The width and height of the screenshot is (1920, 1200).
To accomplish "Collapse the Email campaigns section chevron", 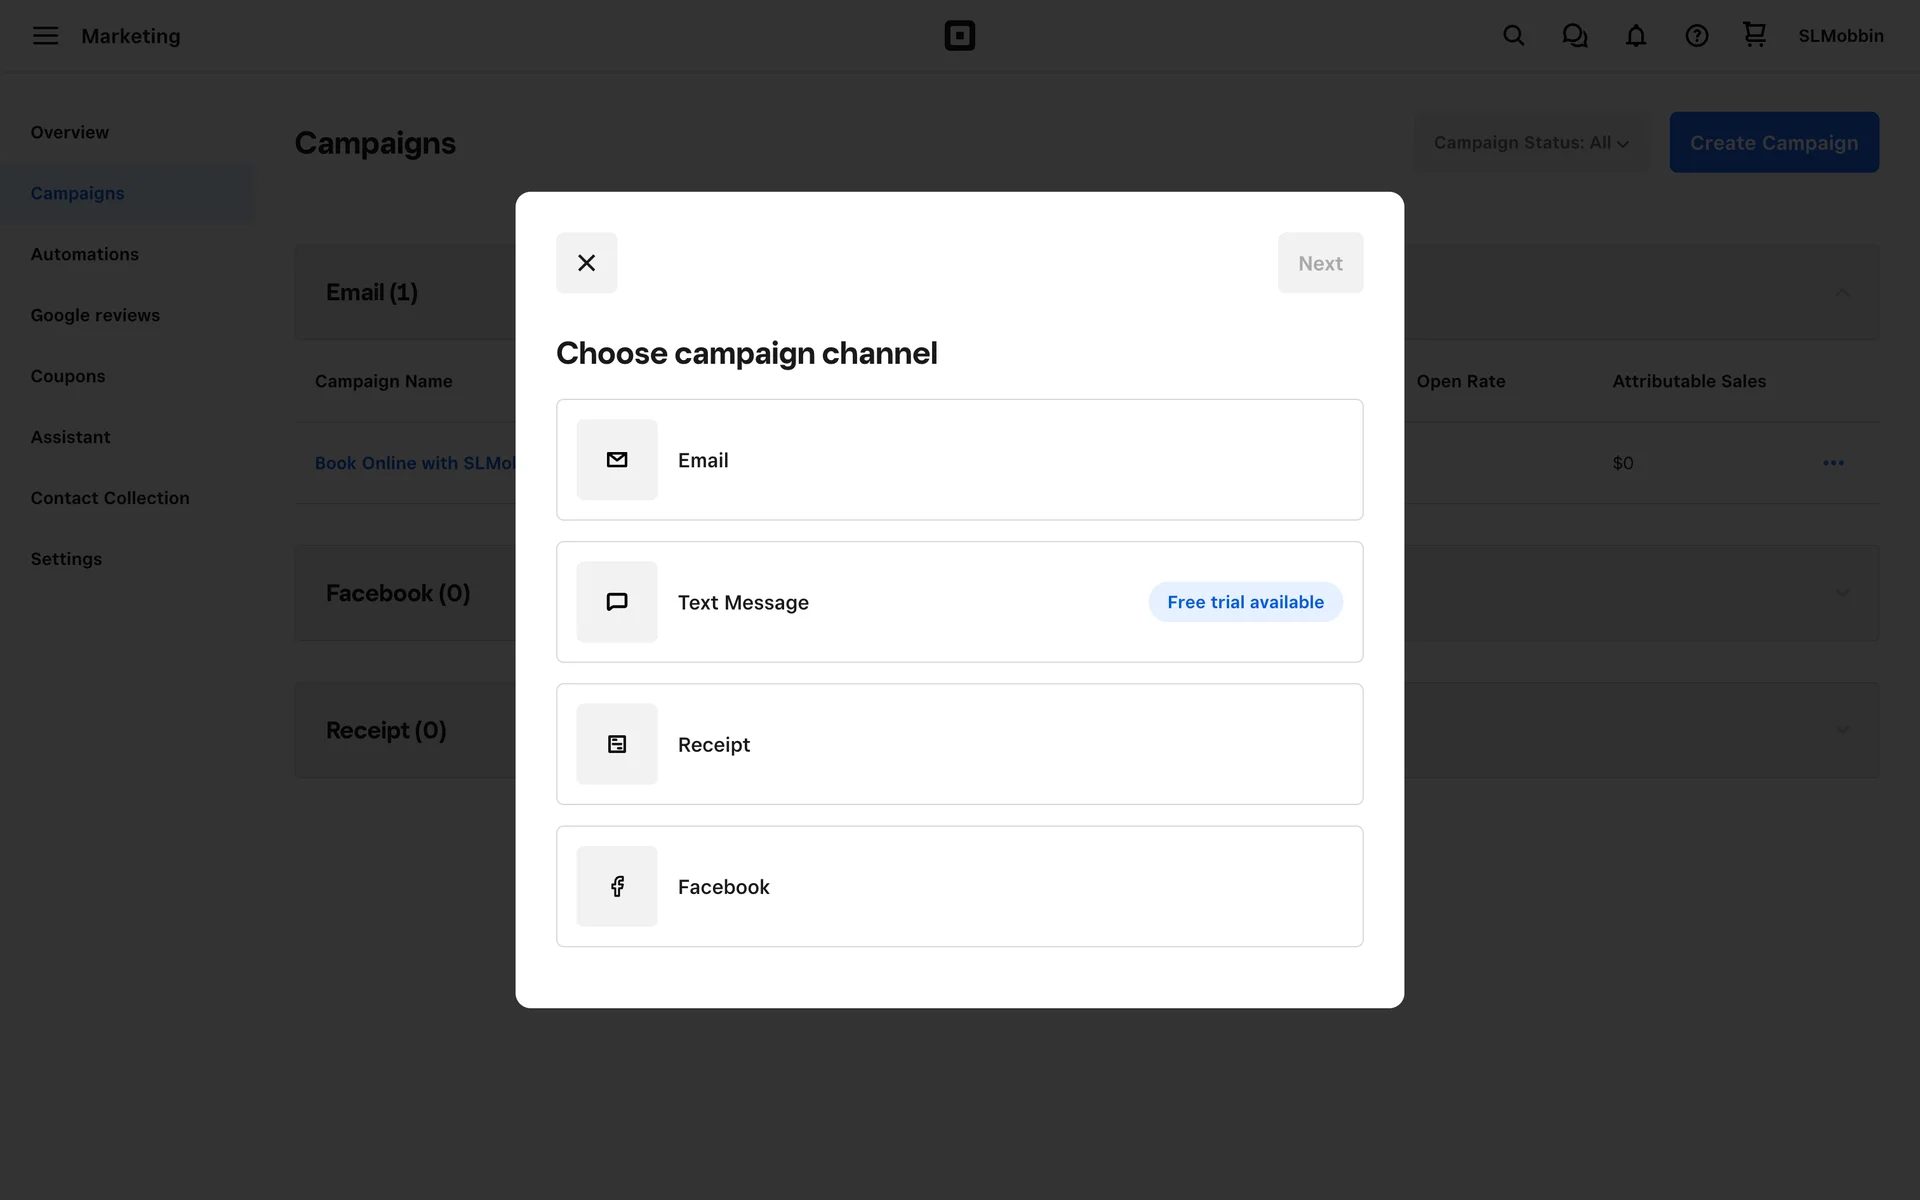I will pyautogui.click(x=1842, y=292).
